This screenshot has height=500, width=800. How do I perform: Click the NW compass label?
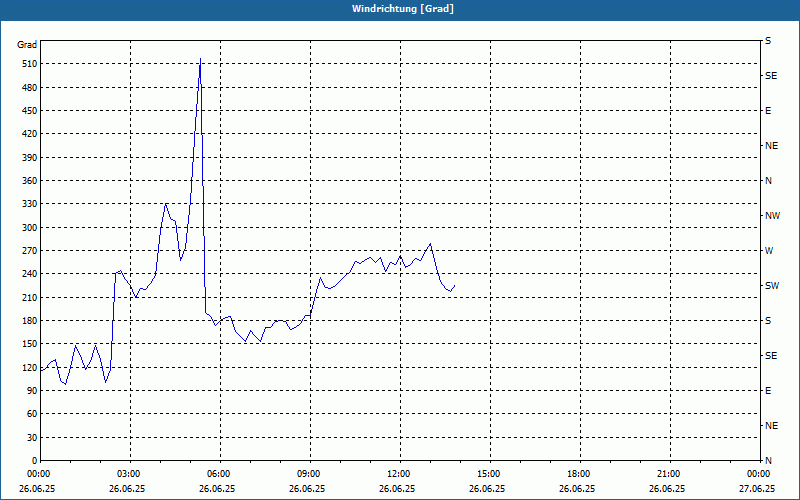(x=772, y=216)
